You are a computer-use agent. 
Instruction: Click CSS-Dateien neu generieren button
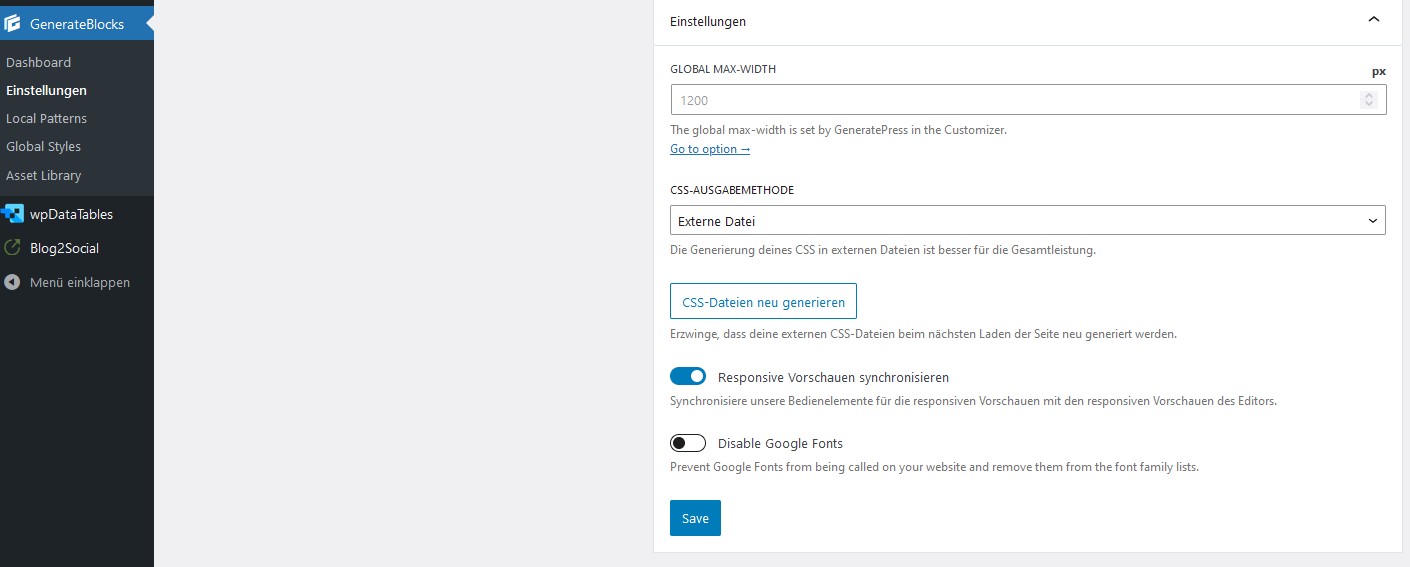pos(763,301)
